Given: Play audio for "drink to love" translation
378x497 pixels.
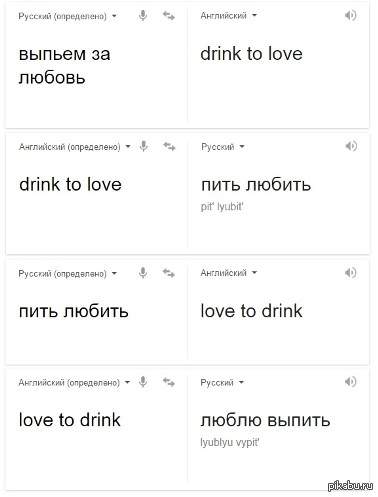Looking at the screenshot, I should point(350,15).
